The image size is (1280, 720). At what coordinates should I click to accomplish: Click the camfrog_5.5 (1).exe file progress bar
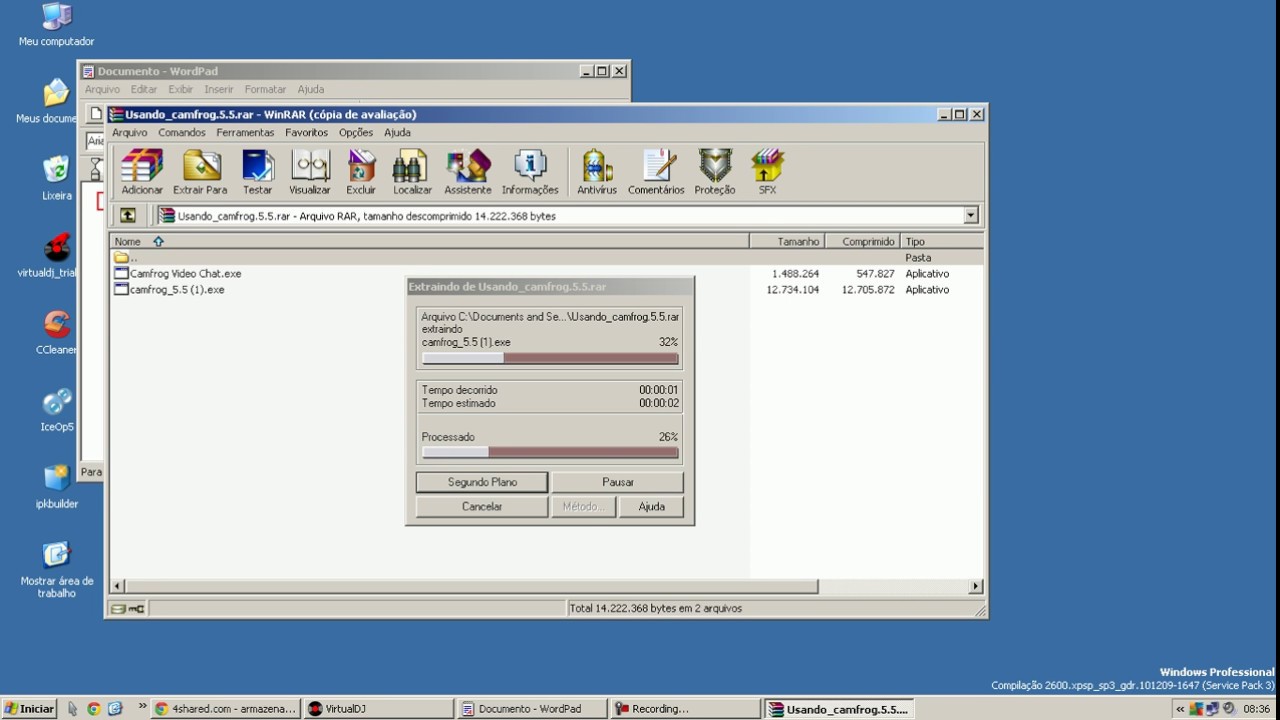coord(550,358)
